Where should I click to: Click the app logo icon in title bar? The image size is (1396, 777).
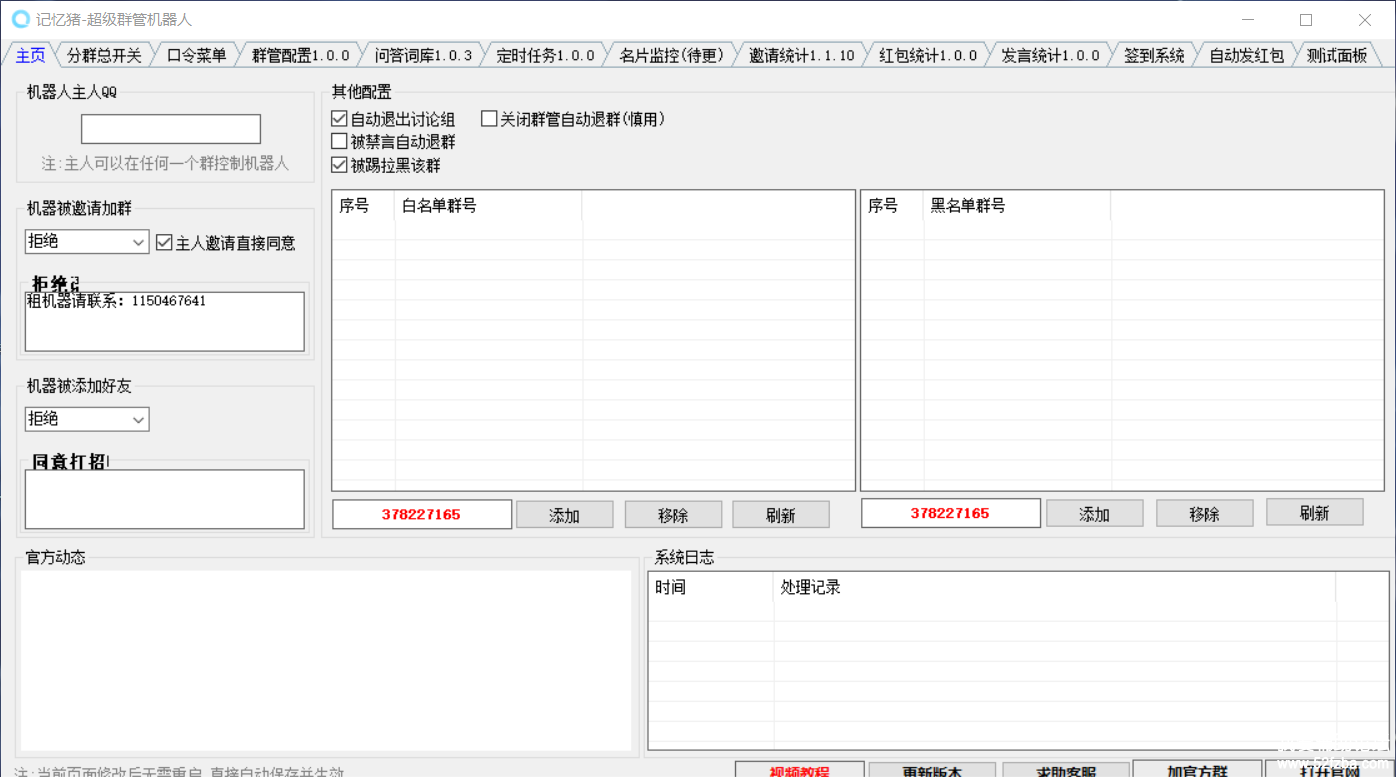click(x=20, y=19)
